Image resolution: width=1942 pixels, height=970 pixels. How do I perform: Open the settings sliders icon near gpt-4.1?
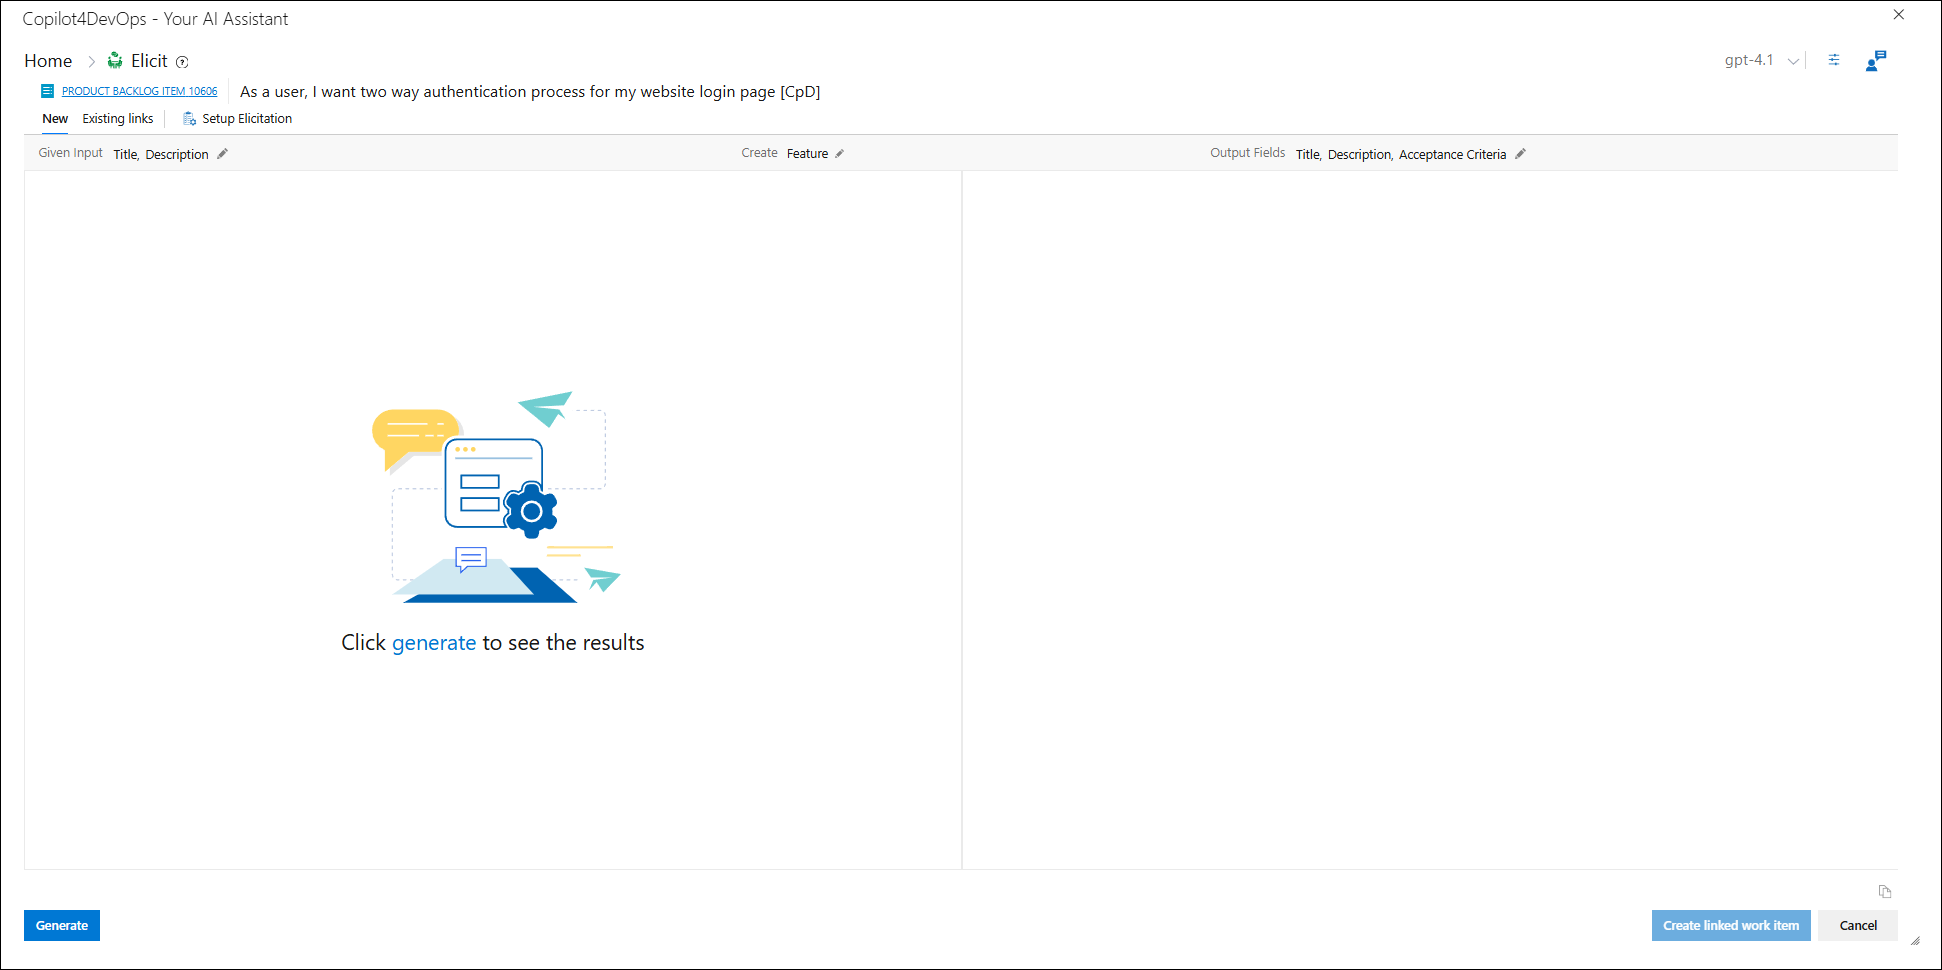point(1834,60)
